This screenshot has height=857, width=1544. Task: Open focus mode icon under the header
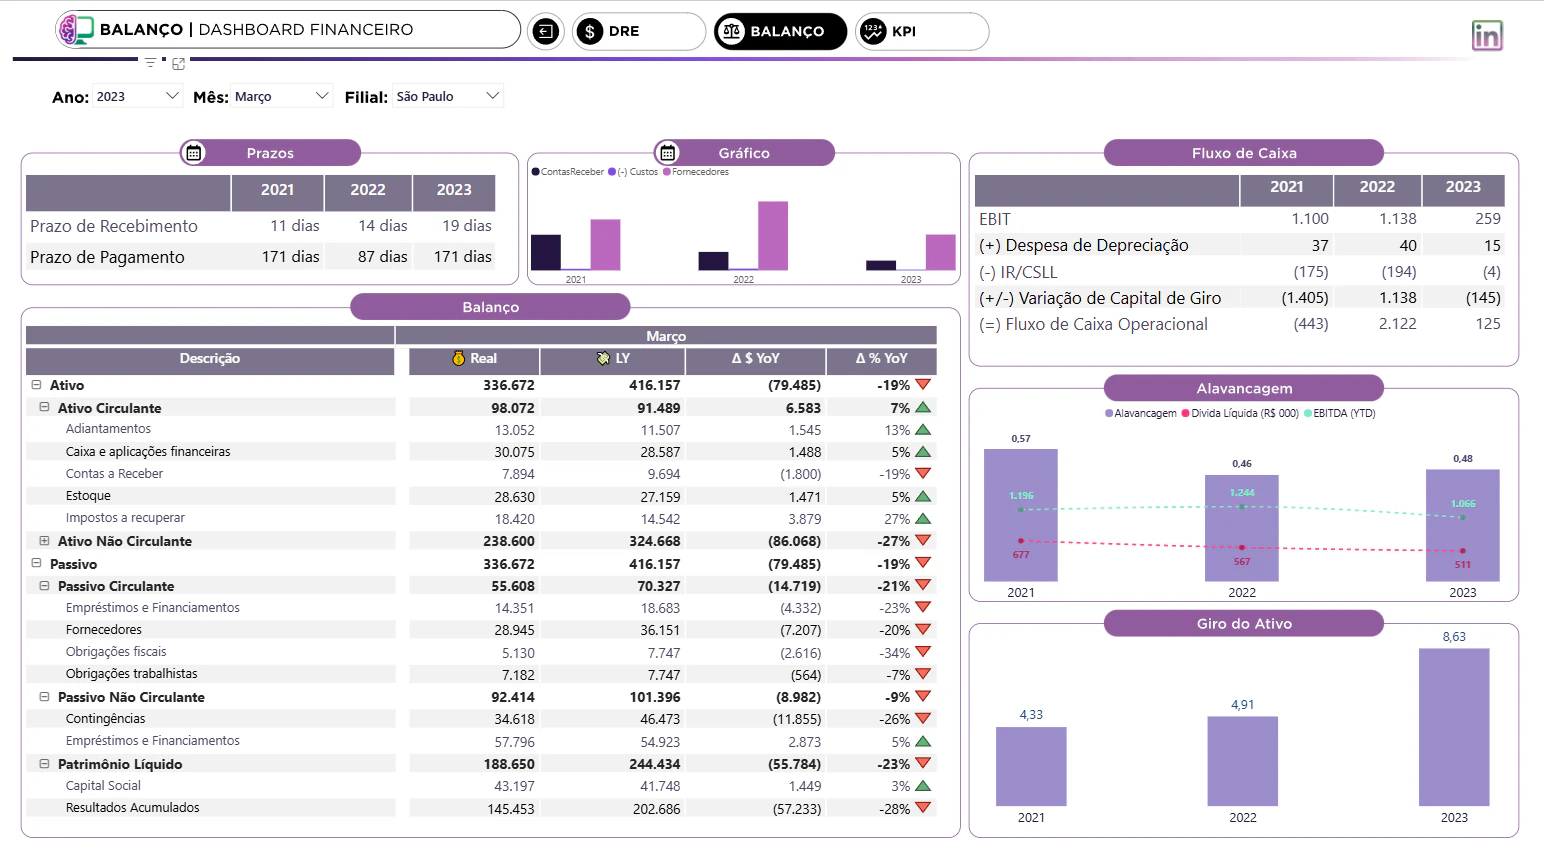coord(179,64)
